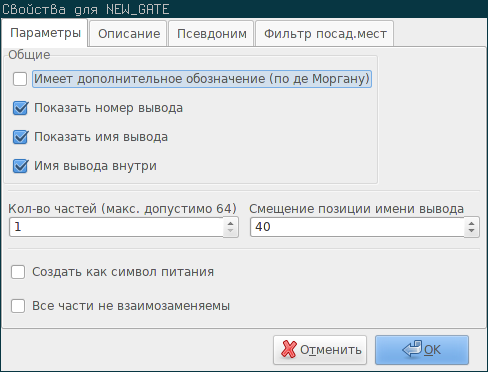Decrease Кол-во частей with the down arrow
Viewport: 488px width, 372px height.
[231, 231]
